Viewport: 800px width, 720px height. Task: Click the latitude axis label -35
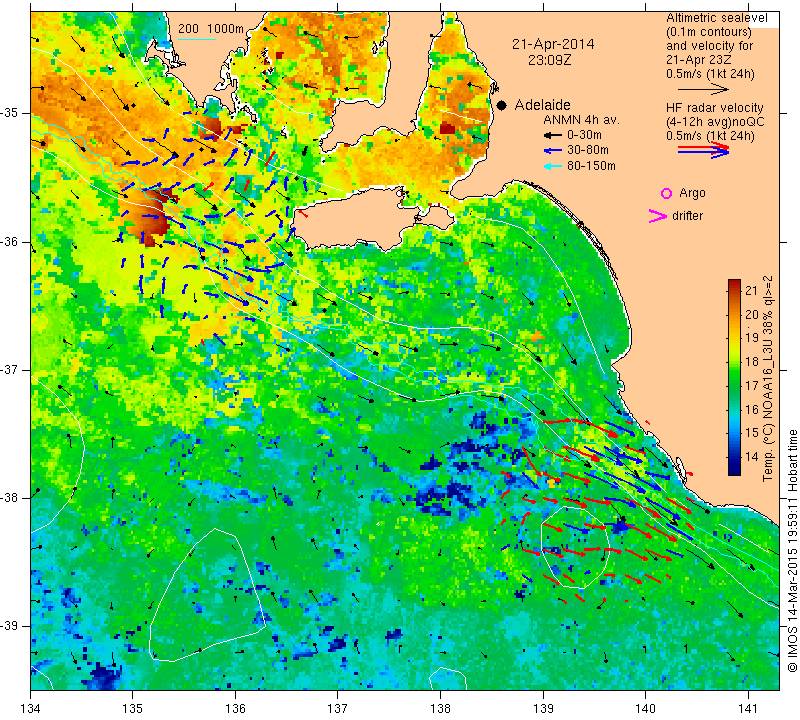[9, 113]
